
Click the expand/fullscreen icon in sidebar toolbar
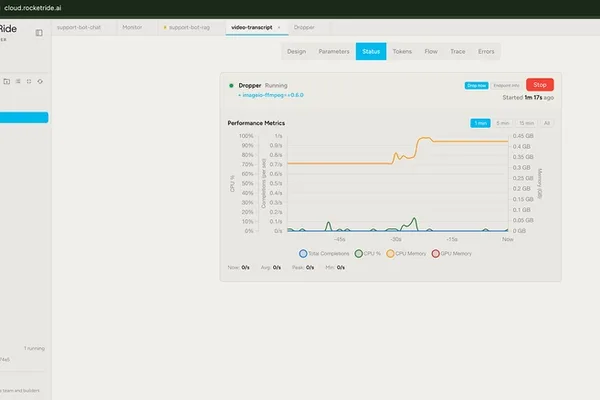[x=29, y=81]
